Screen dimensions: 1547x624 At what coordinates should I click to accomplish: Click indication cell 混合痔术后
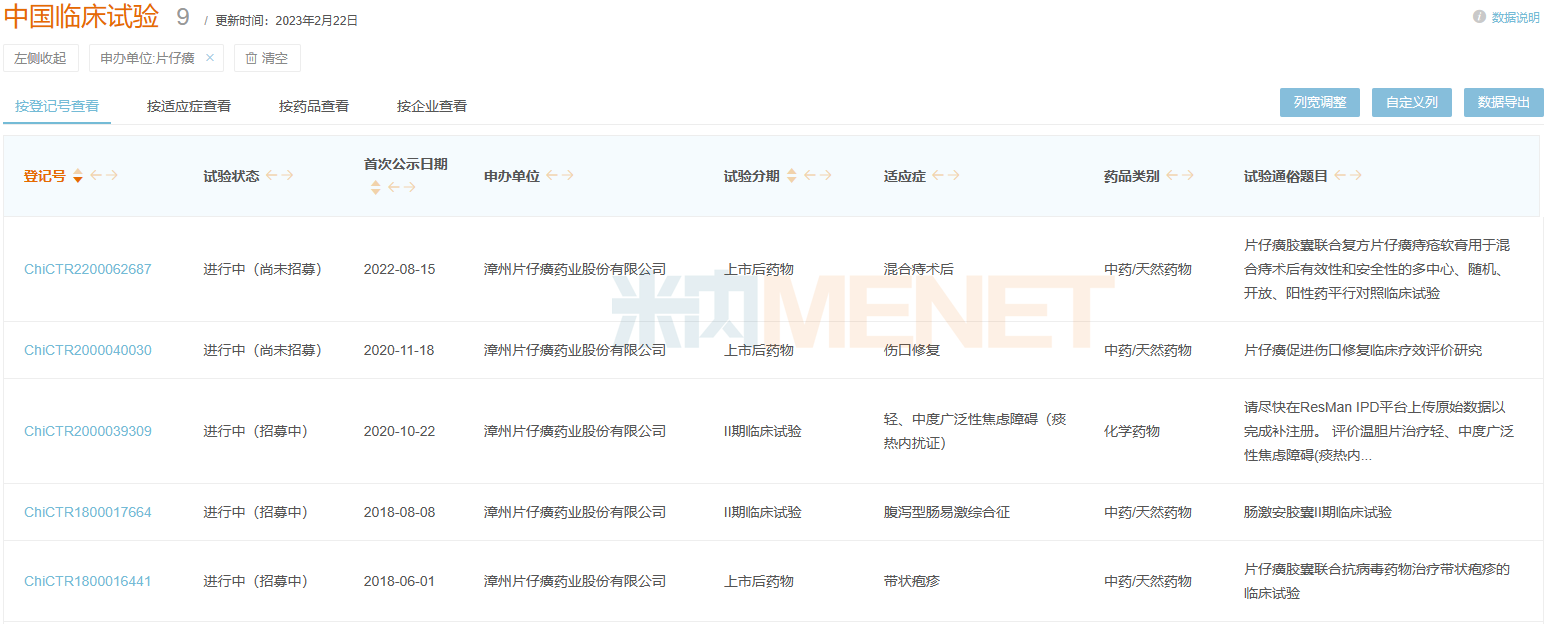[919, 269]
